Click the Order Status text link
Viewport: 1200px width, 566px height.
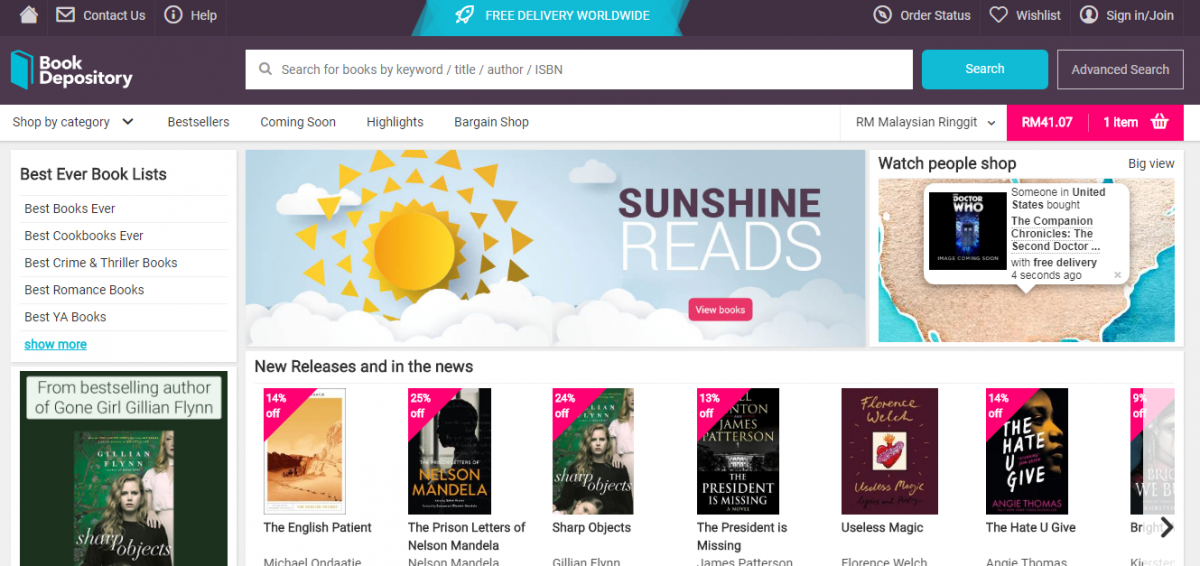935,15
